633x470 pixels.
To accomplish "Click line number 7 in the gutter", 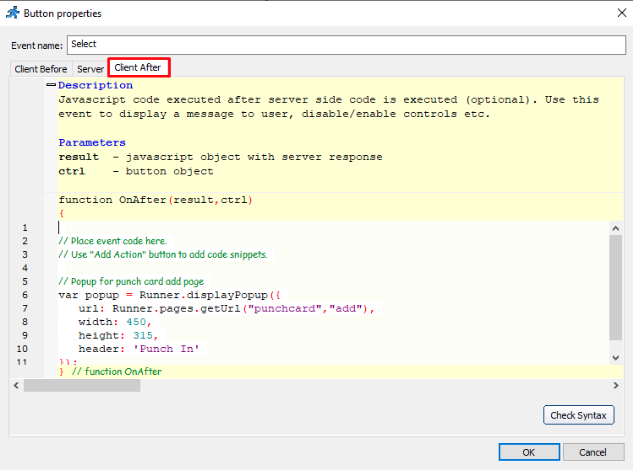I will [x=24, y=310].
